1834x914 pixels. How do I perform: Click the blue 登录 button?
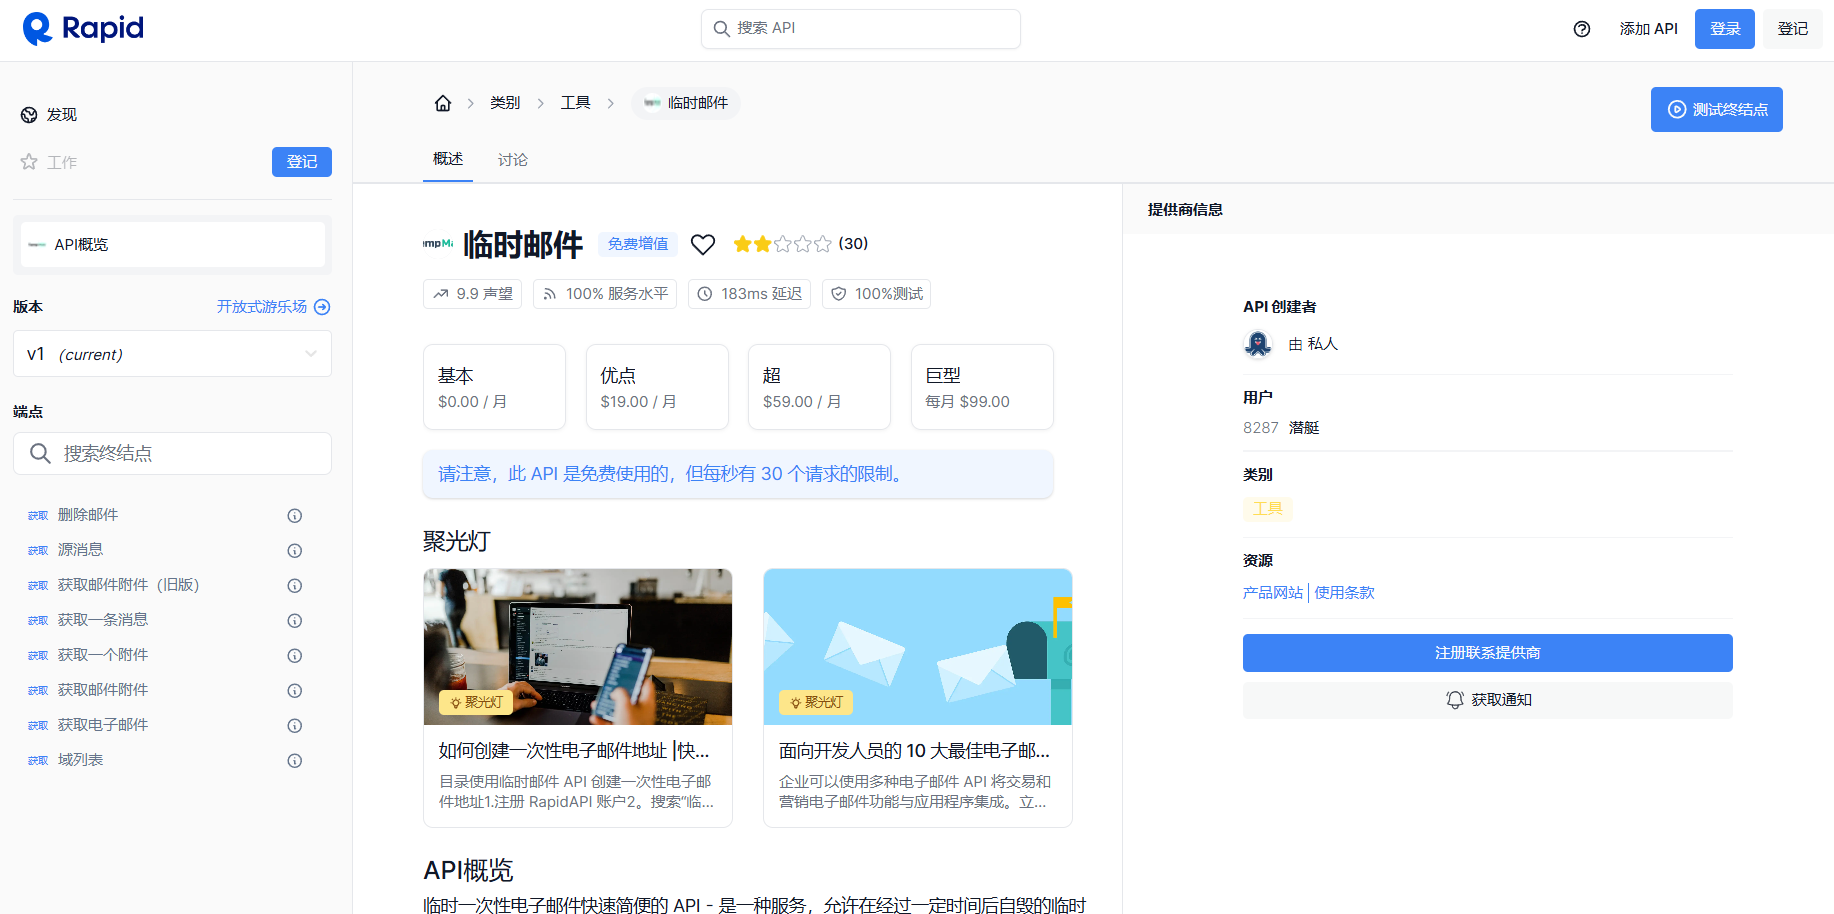(1725, 29)
